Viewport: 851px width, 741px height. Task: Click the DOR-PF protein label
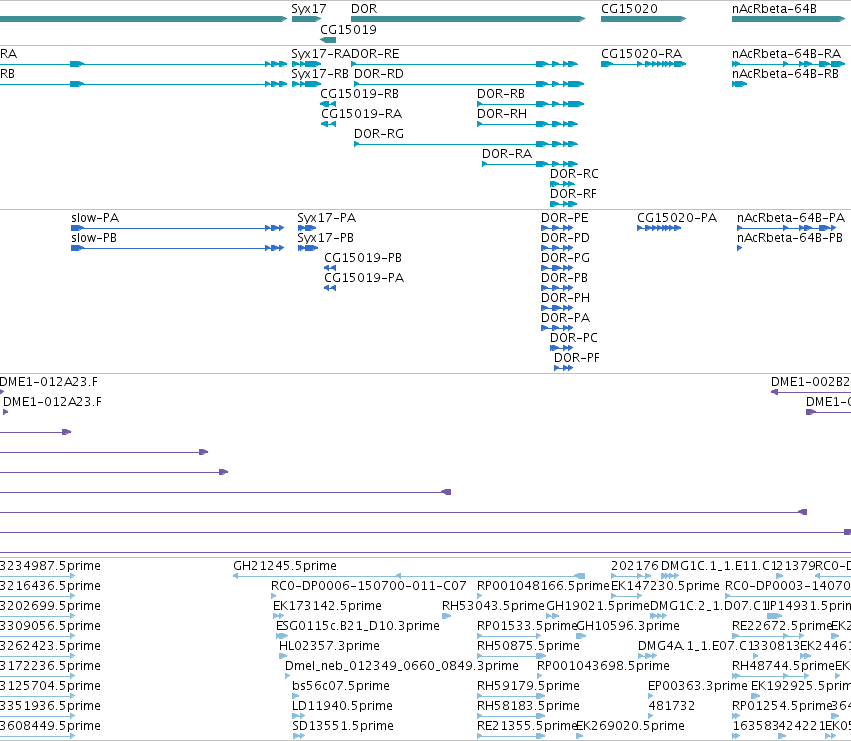[x=577, y=359]
